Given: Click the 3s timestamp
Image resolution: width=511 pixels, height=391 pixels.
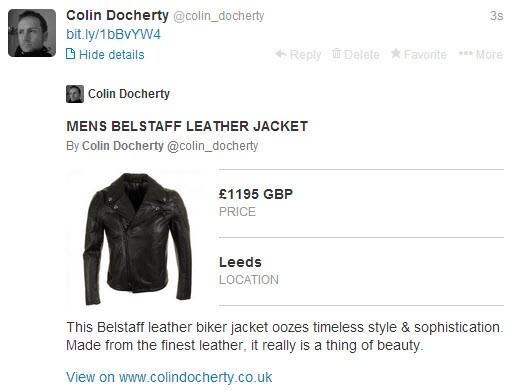Looking at the screenshot, I should pyautogui.click(x=496, y=16).
